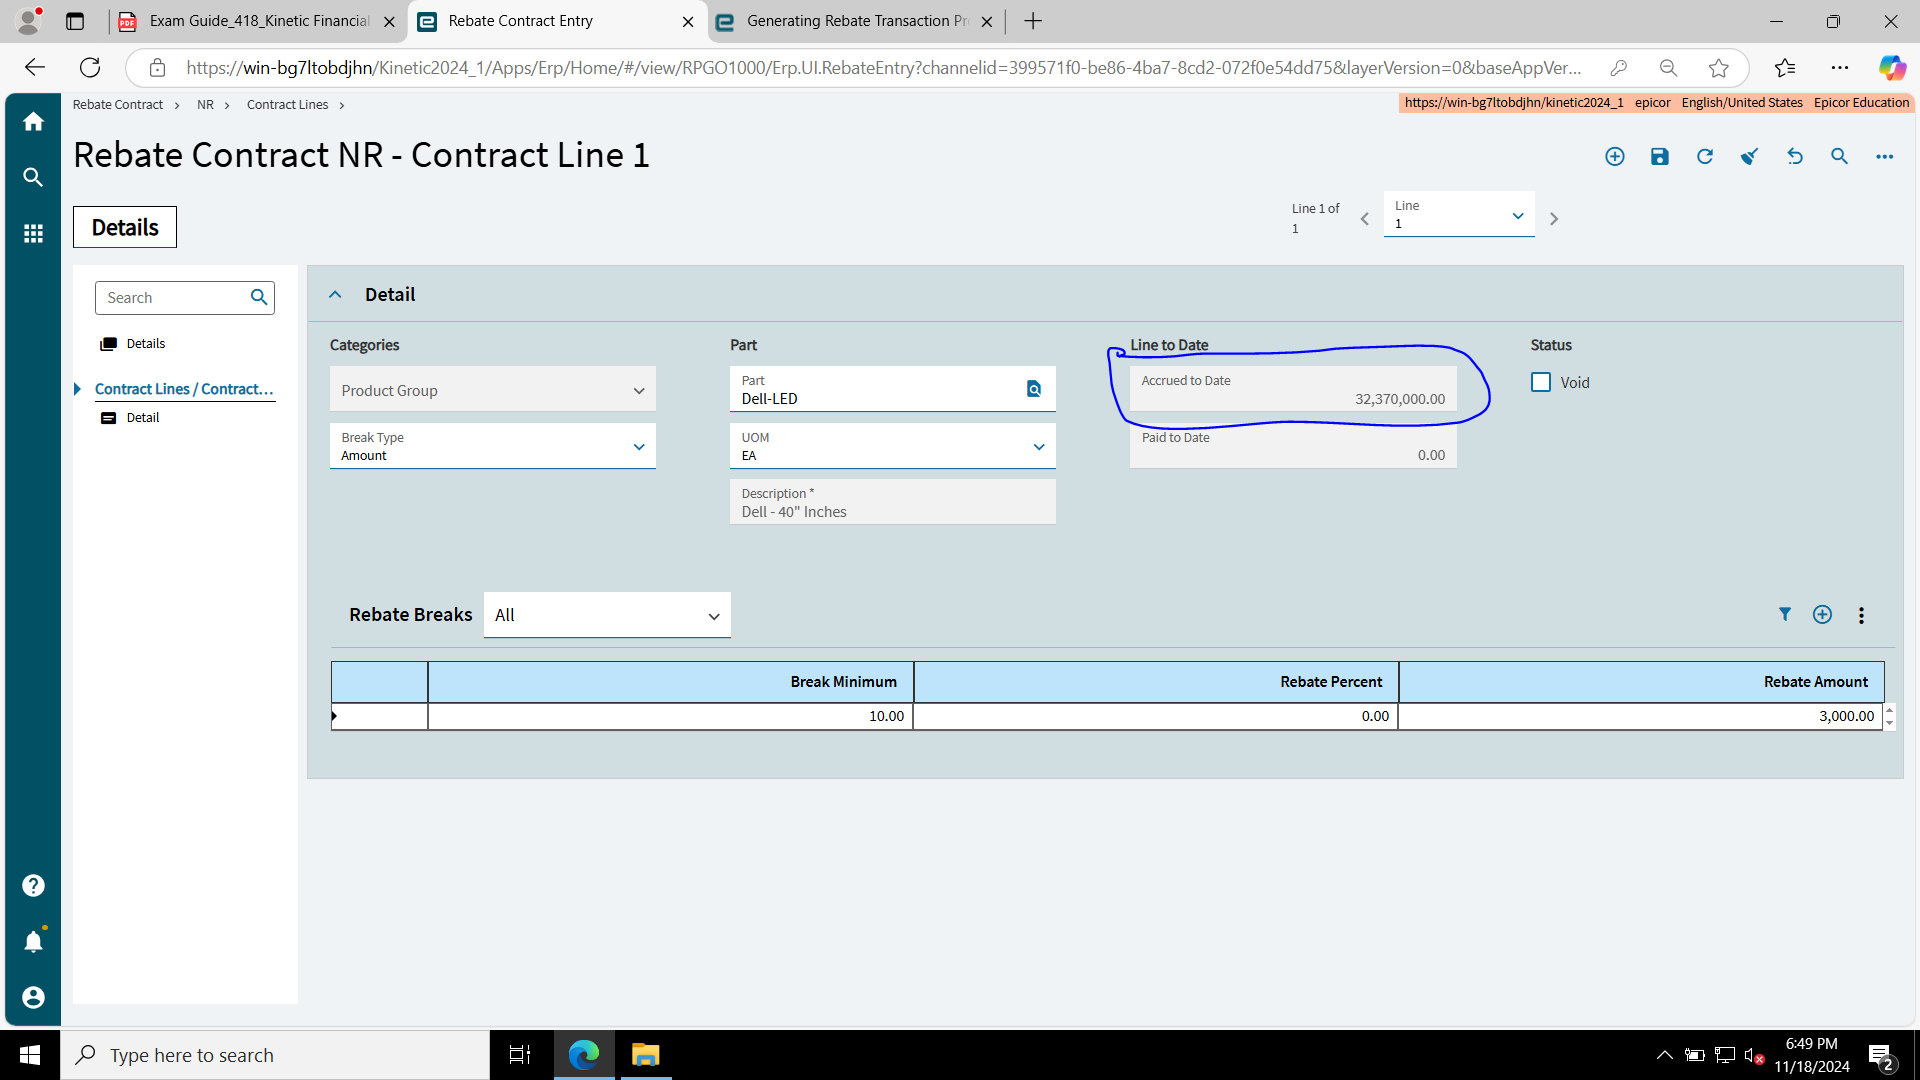The width and height of the screenshot is (1920, 1080).
Task: Open a new browser tab
Action: point(1033,21)
